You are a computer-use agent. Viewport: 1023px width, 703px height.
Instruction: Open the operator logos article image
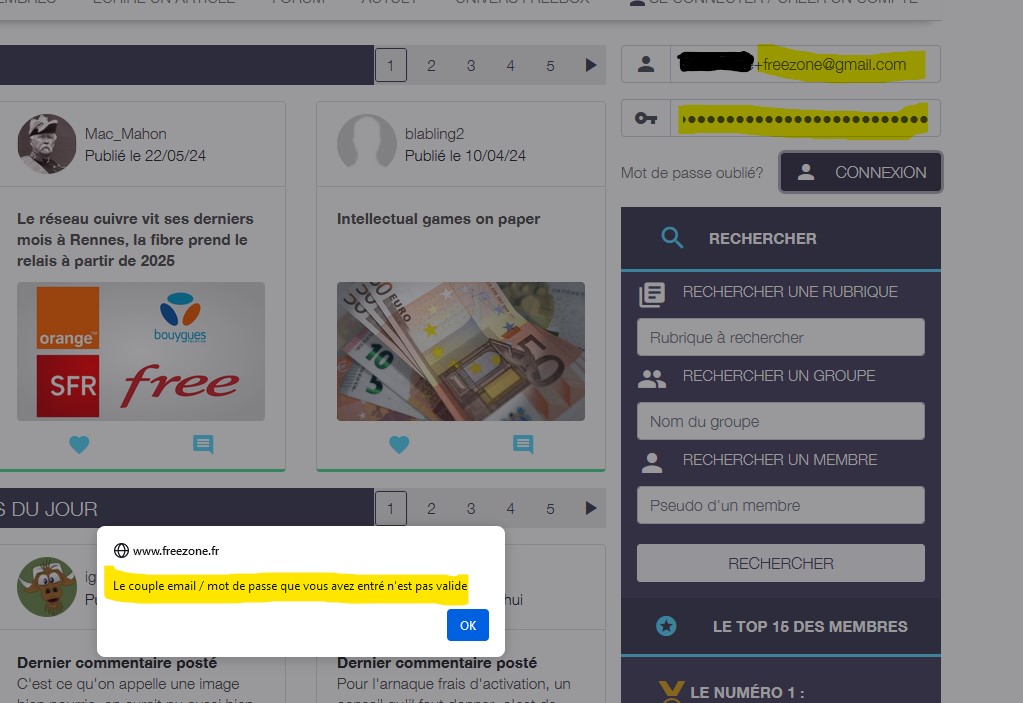(141, 351)
